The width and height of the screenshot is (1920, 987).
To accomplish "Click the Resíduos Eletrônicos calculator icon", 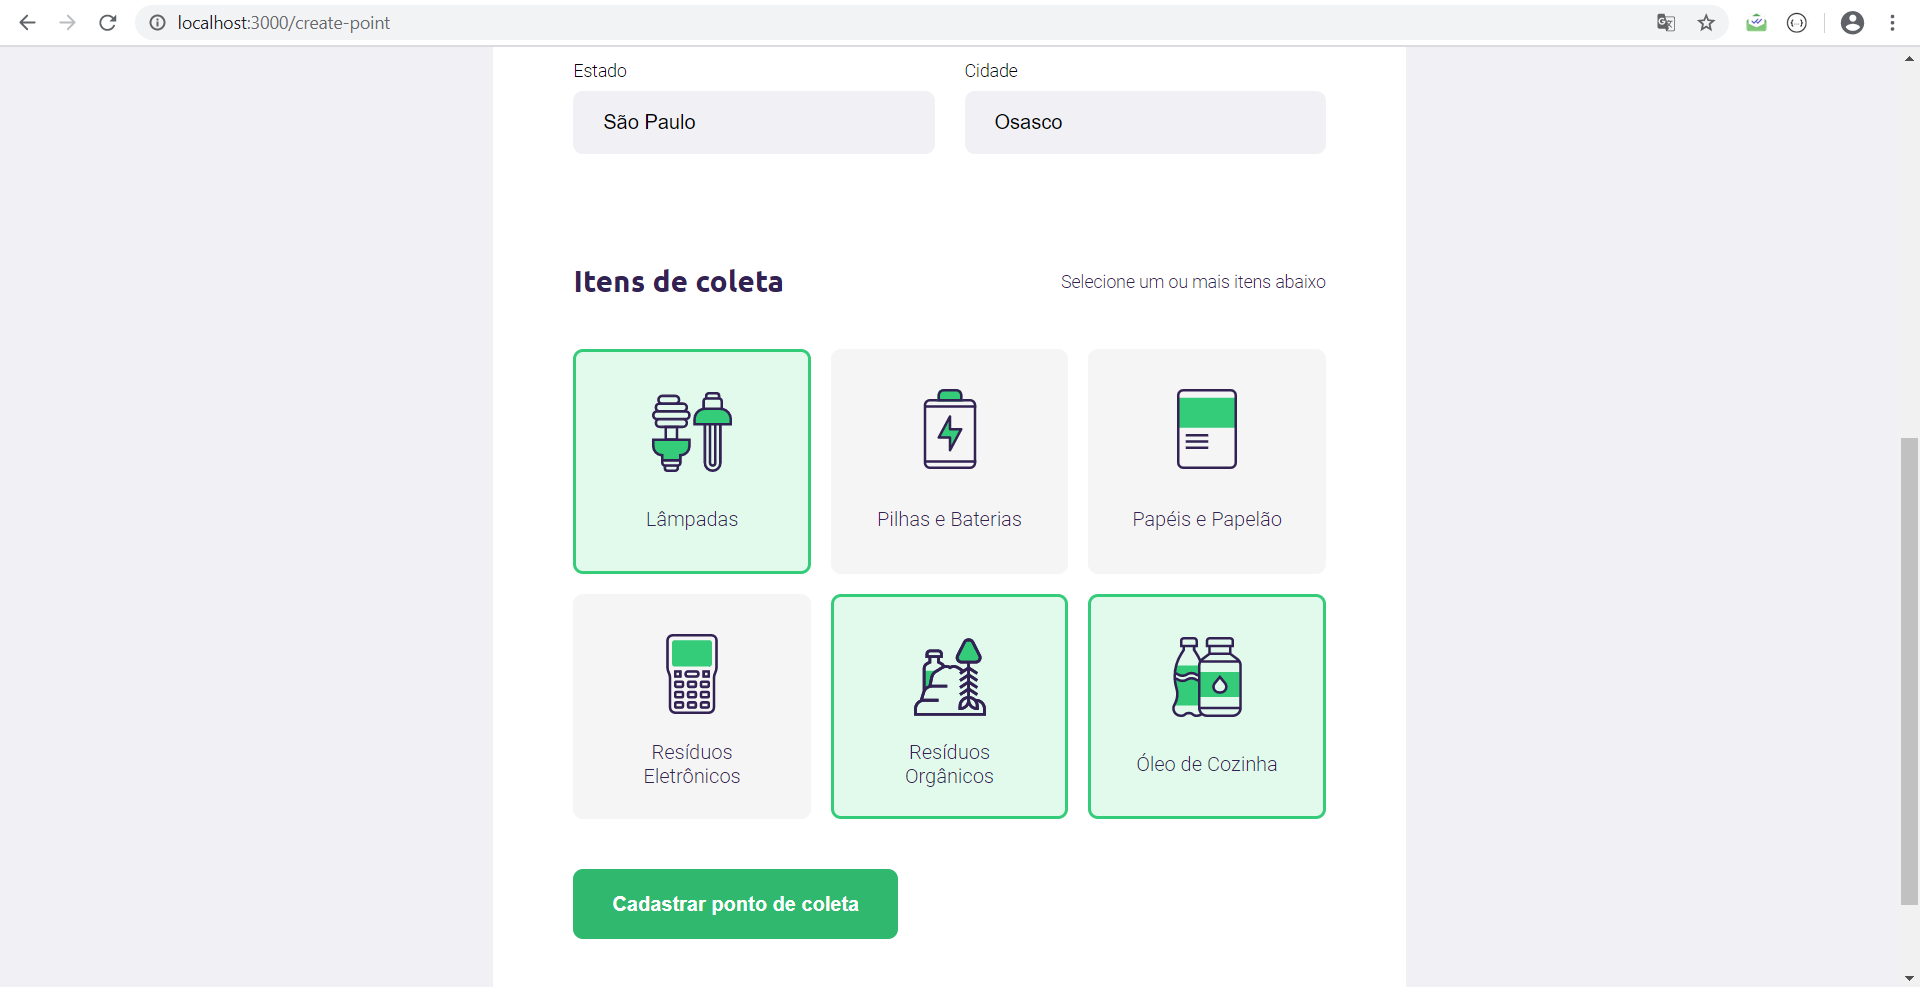I will pos(691,674).
